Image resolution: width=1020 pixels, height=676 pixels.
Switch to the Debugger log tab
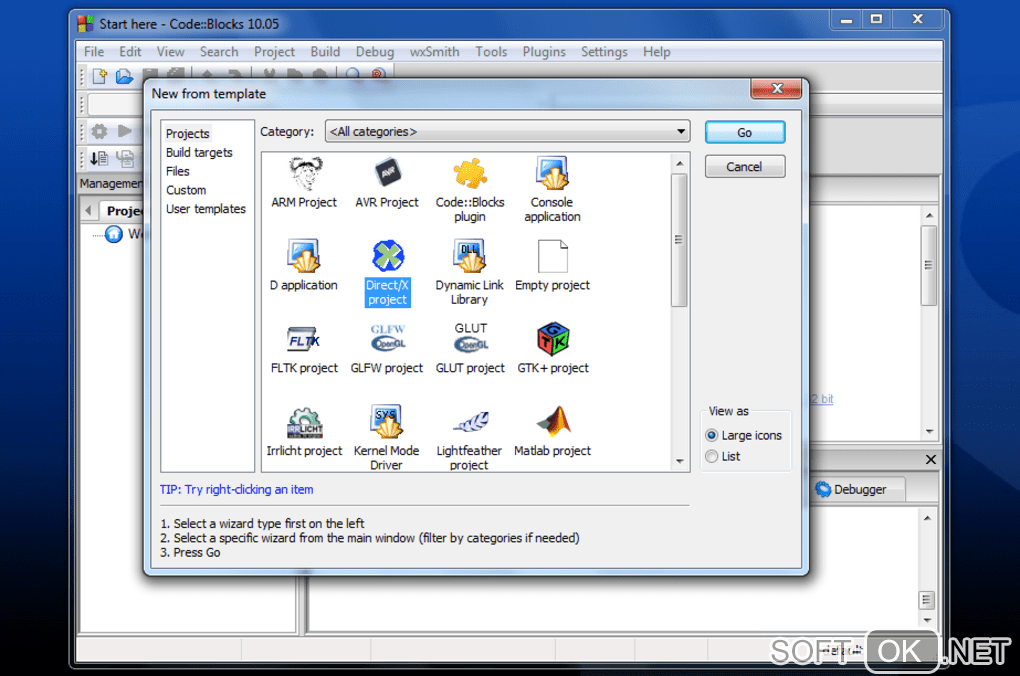tap(859, 489)
